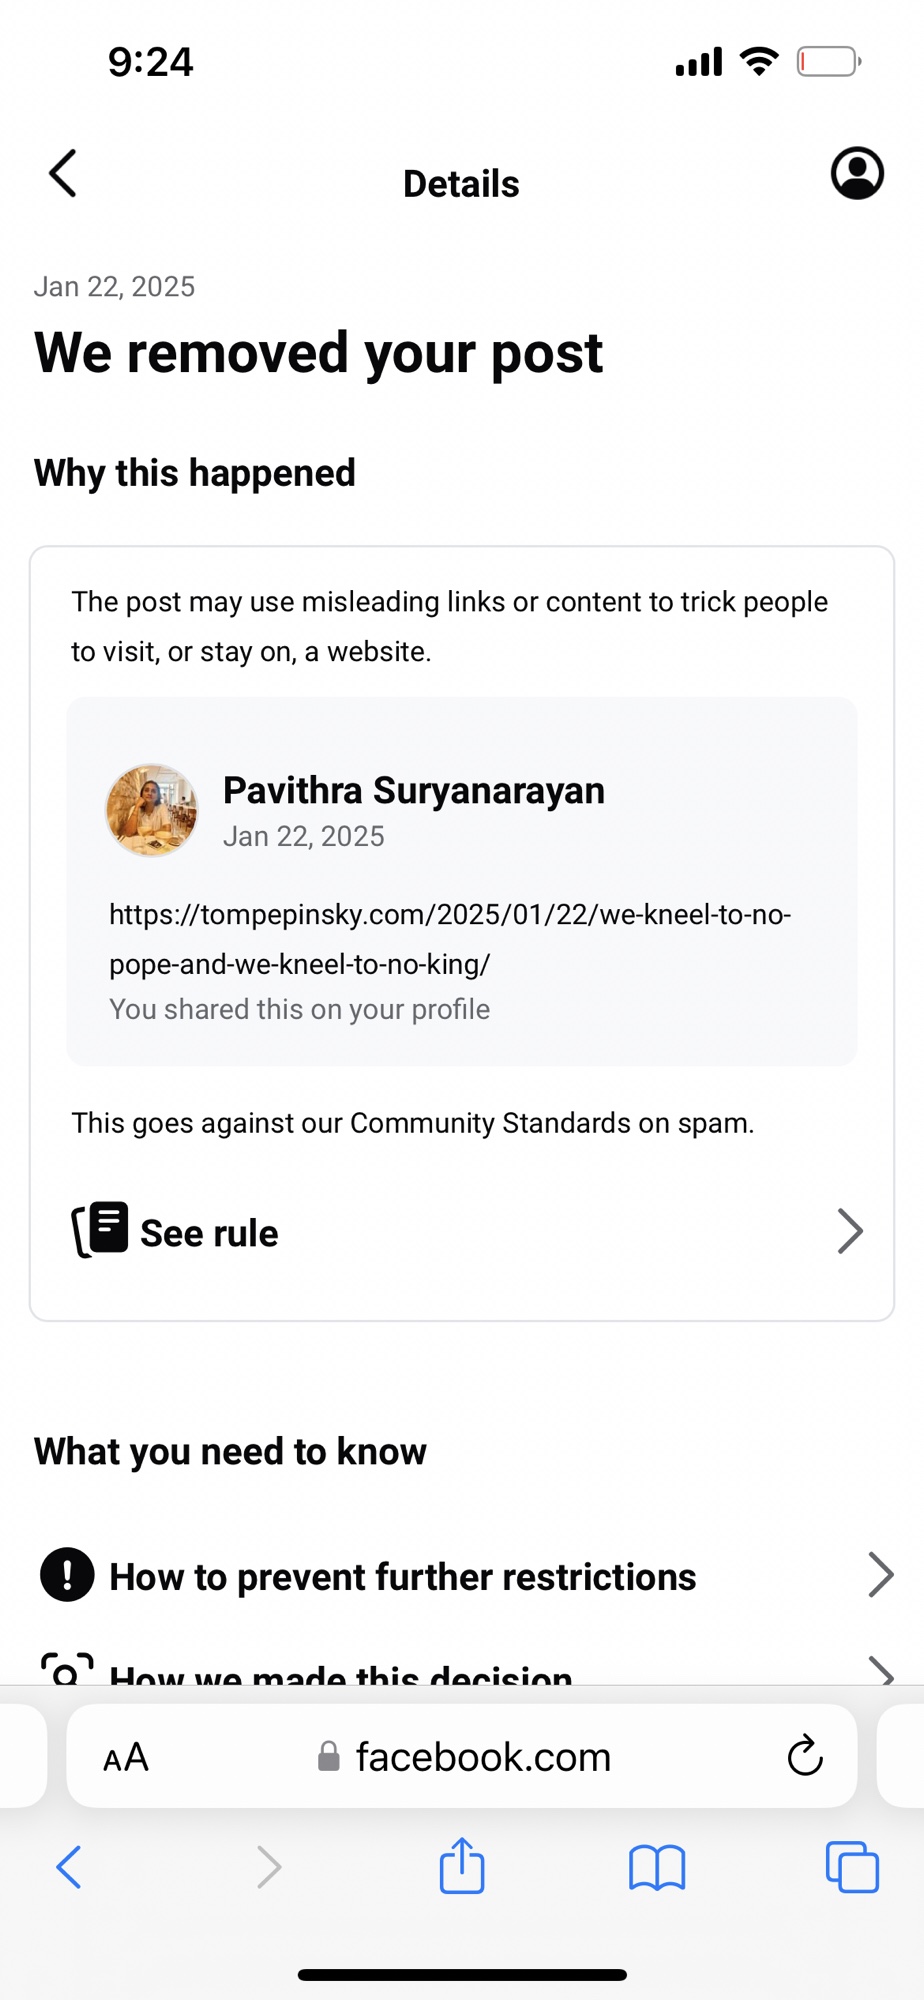
Task: Tap the Pavithra Suryanarayan name
Action: point(413,790)
